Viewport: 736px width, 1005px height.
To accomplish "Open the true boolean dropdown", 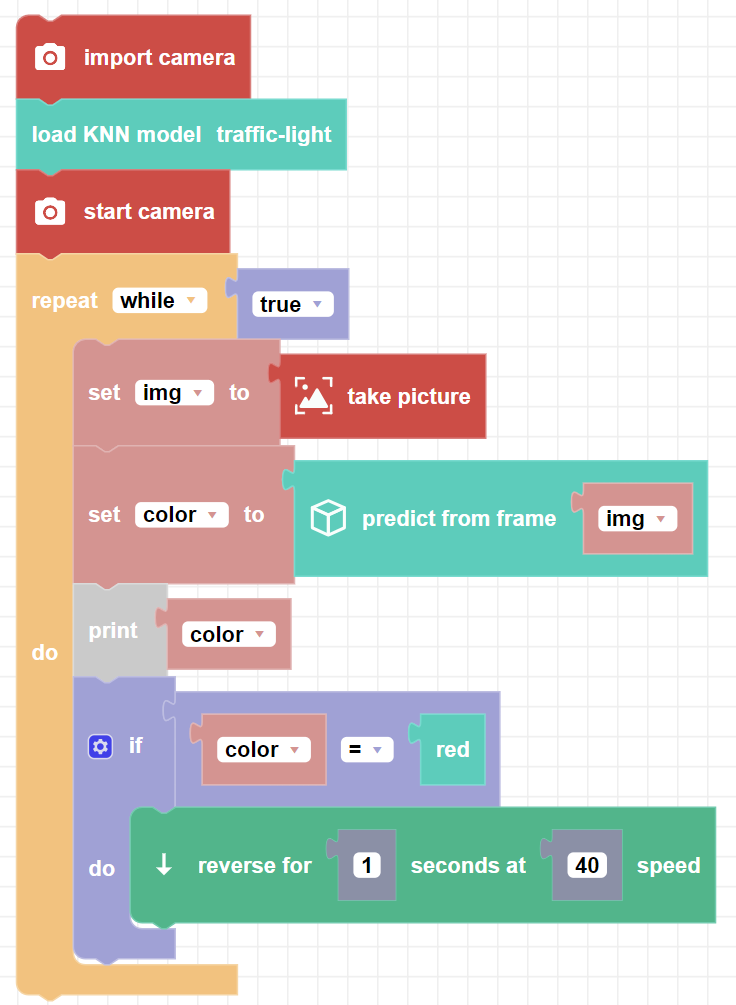I will [291, 305].
